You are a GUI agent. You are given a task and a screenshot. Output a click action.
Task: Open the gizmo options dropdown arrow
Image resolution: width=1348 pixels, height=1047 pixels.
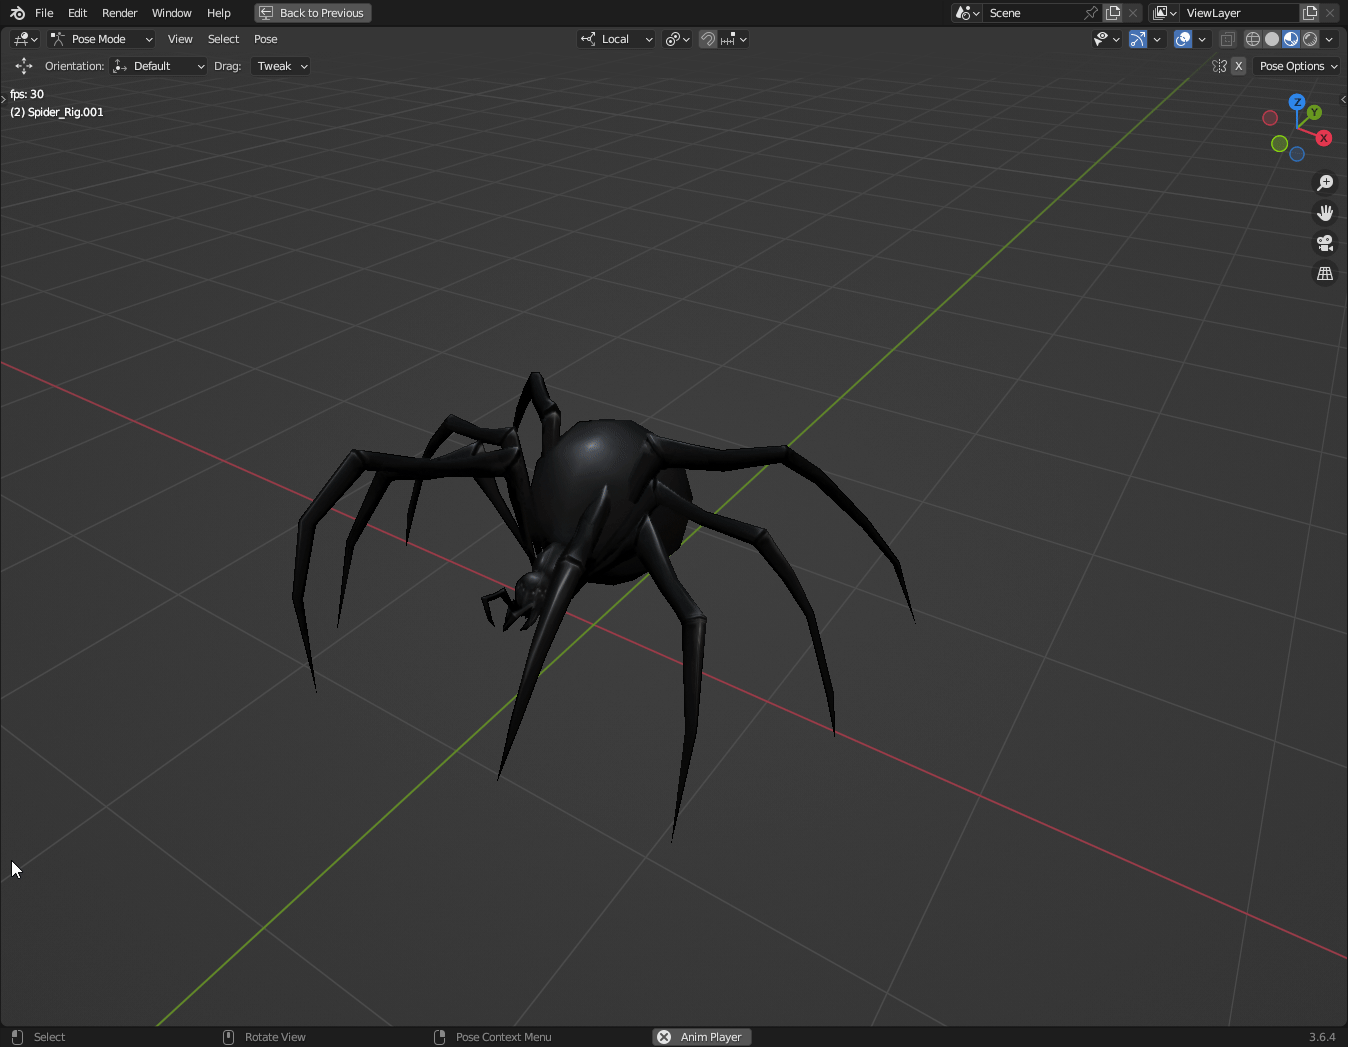pos(1157,39)
